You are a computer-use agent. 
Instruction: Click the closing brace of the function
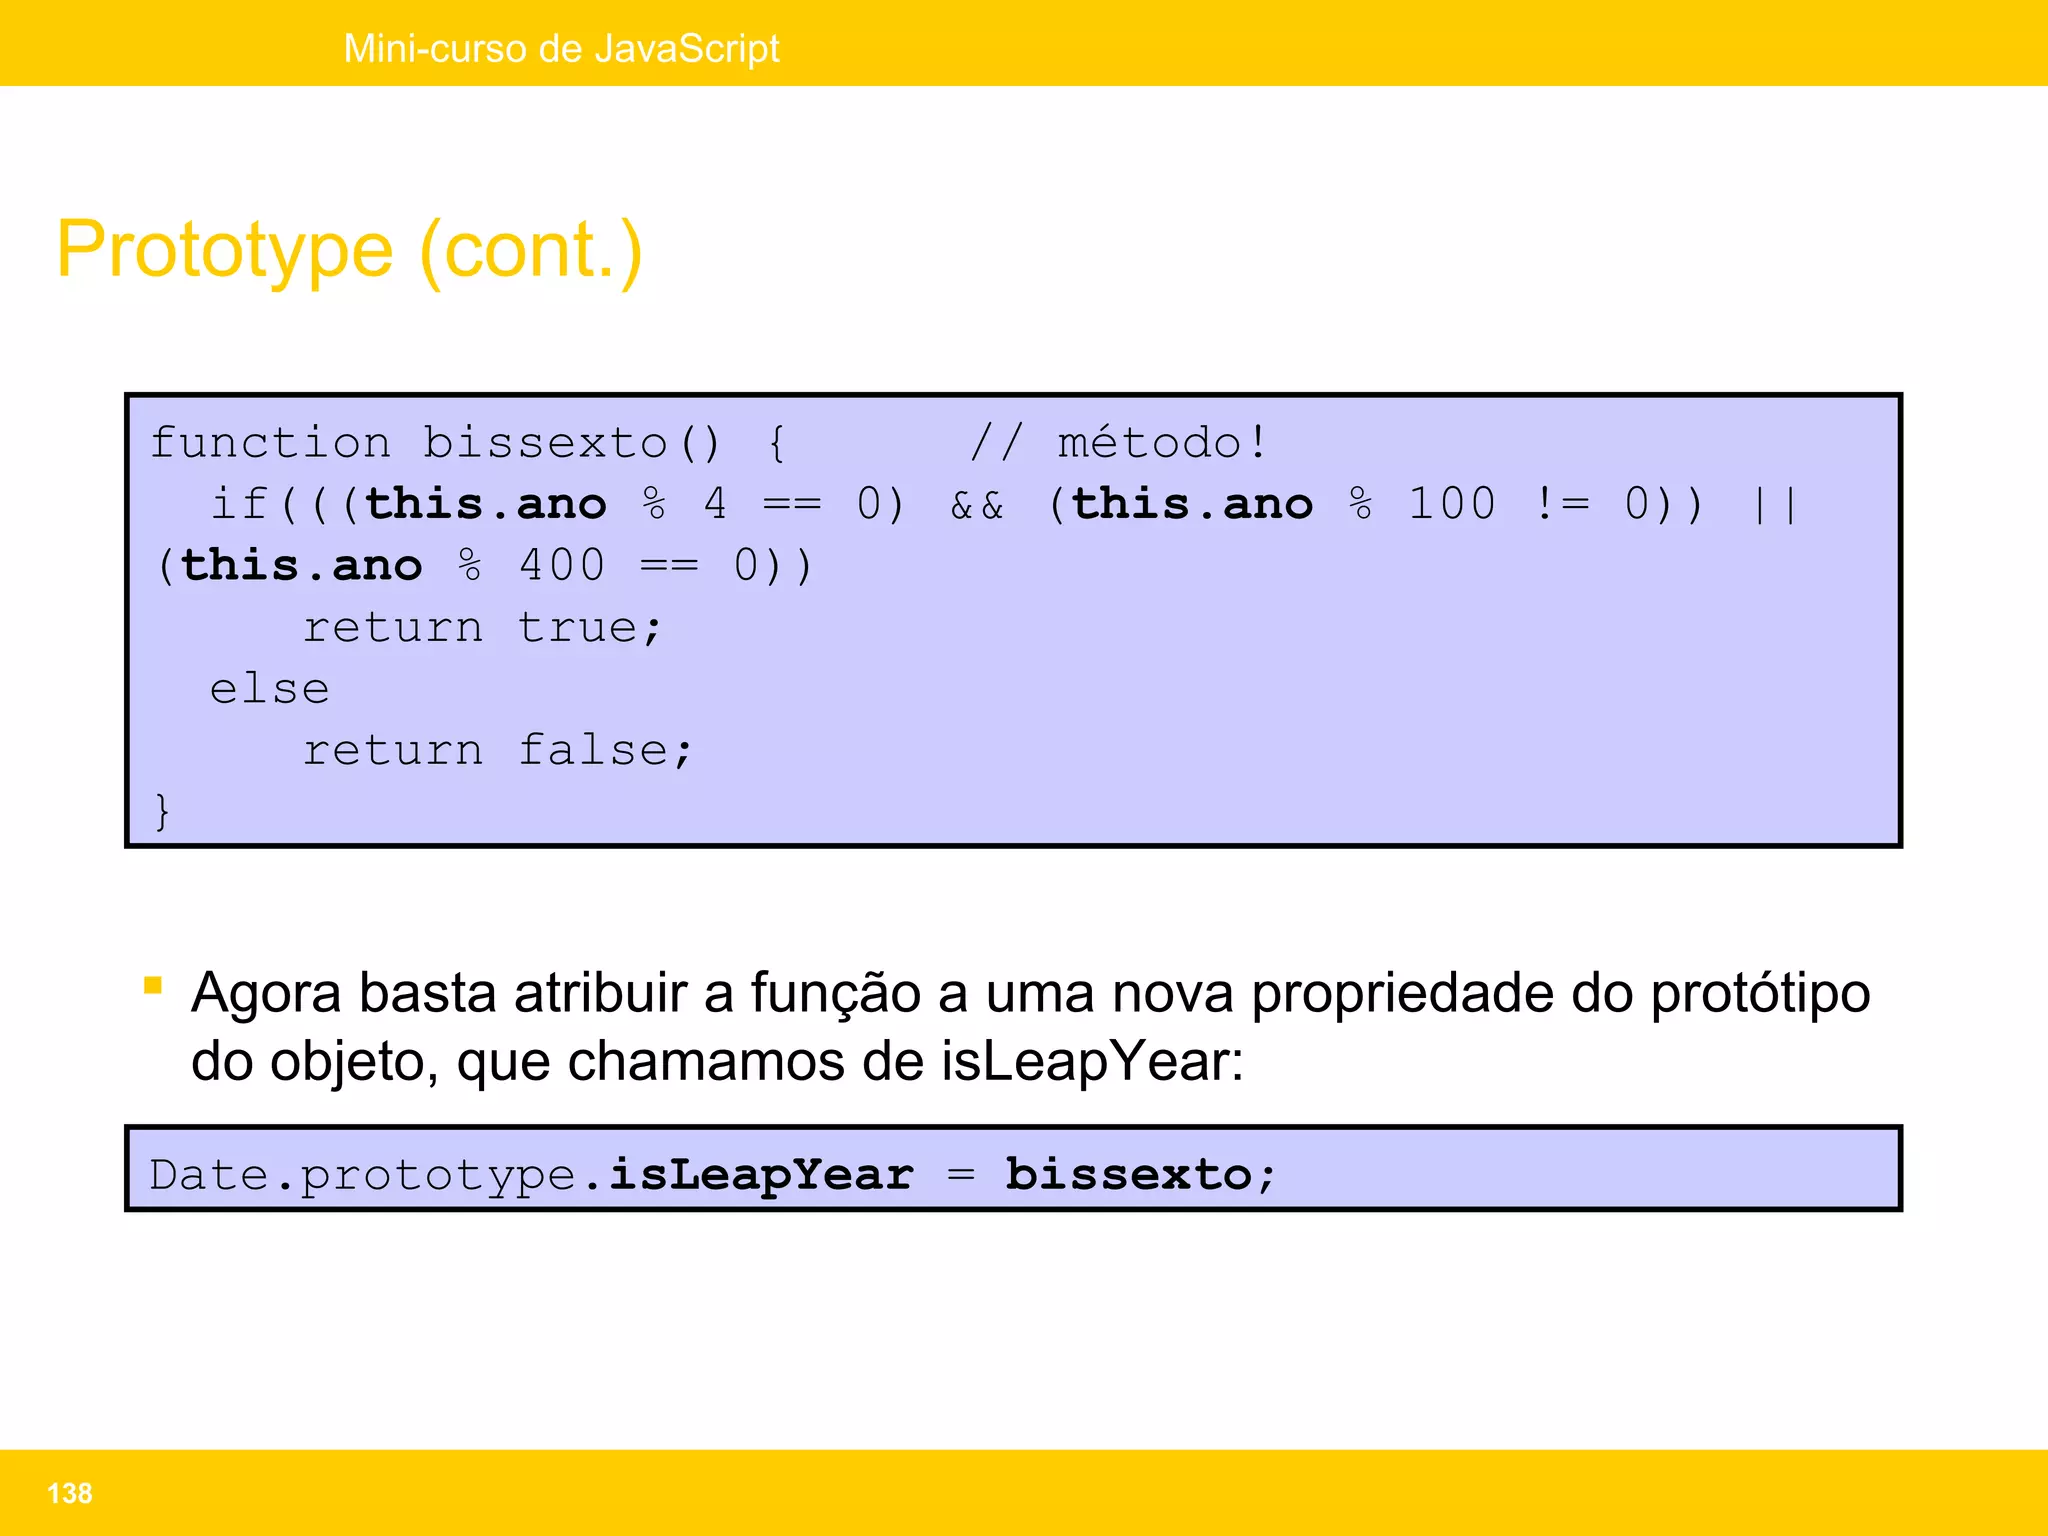[x=162, y=810]
